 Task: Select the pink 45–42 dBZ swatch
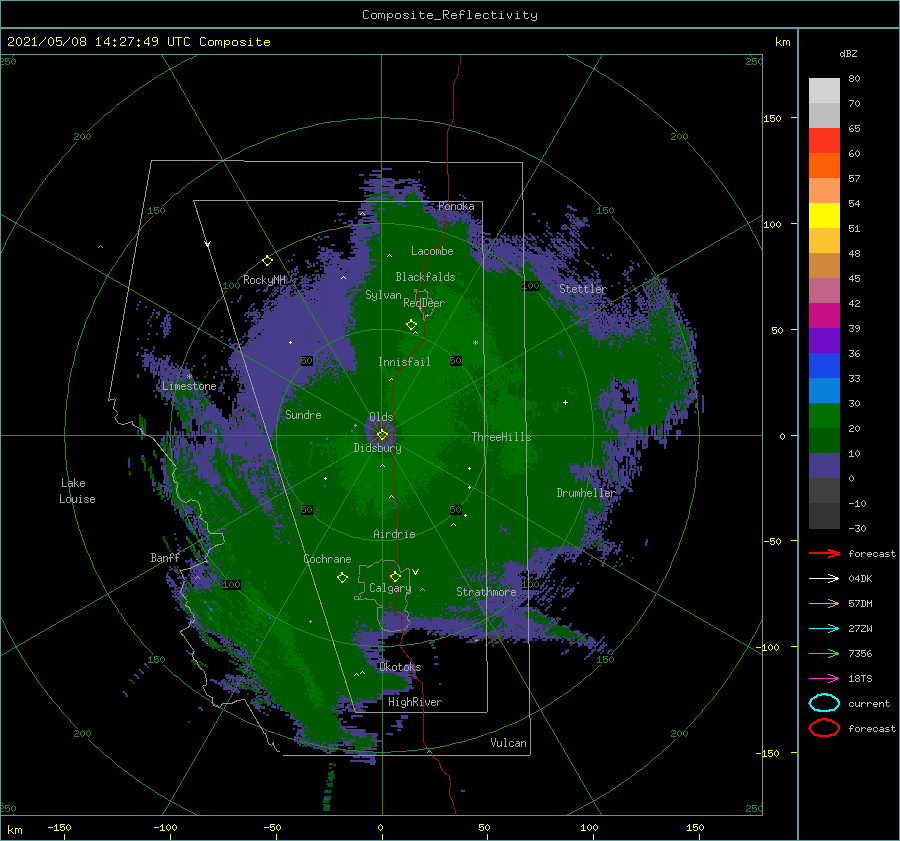[824, 291]
